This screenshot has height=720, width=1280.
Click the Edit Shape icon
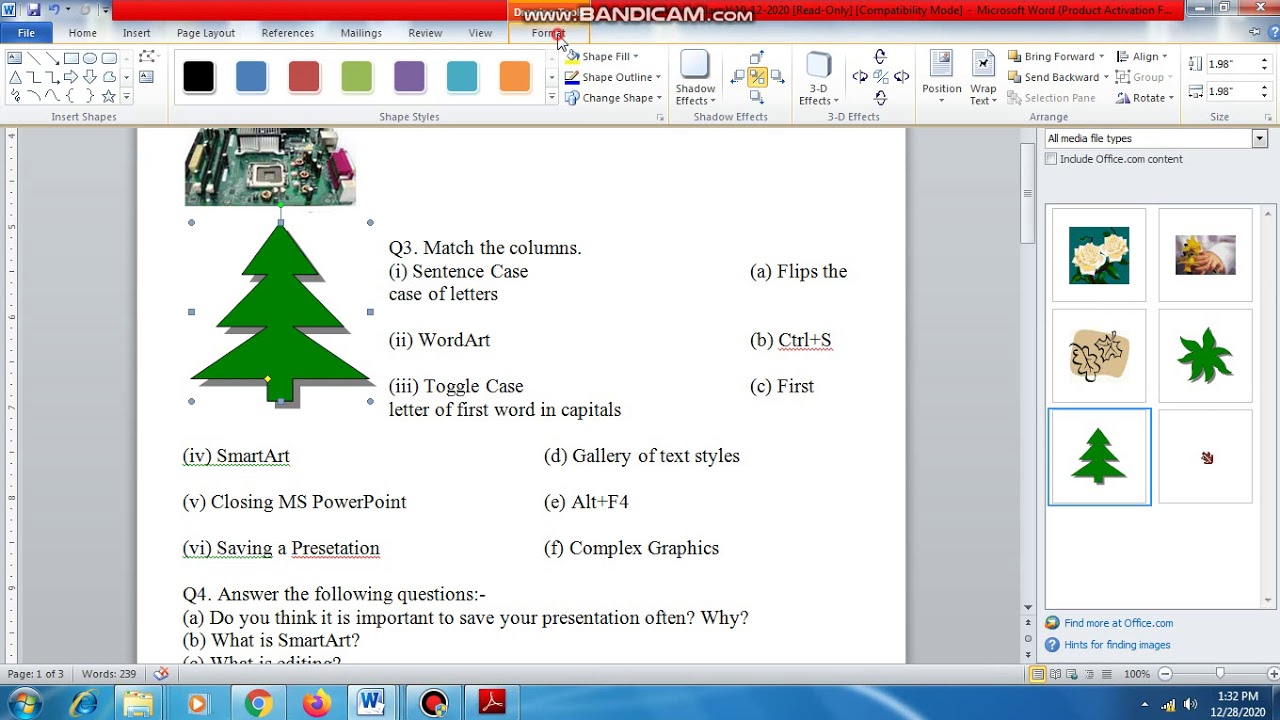click(147, 56)
